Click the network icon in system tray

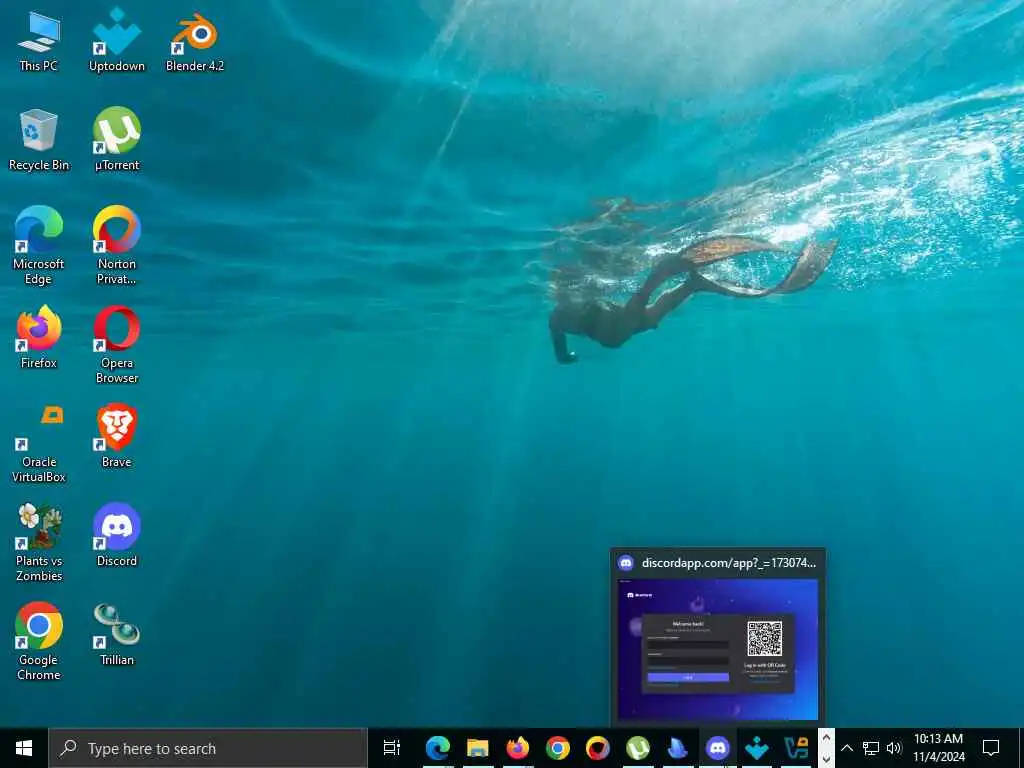point(871,748)
